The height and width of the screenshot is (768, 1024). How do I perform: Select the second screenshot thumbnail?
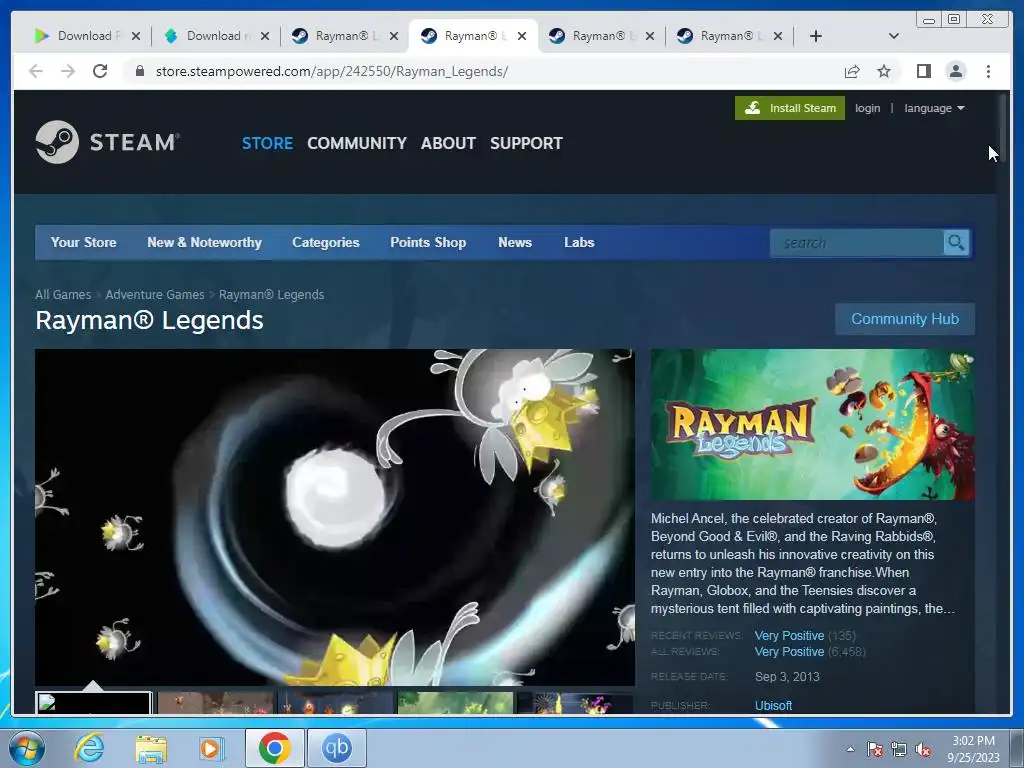(x=216, y=703)
